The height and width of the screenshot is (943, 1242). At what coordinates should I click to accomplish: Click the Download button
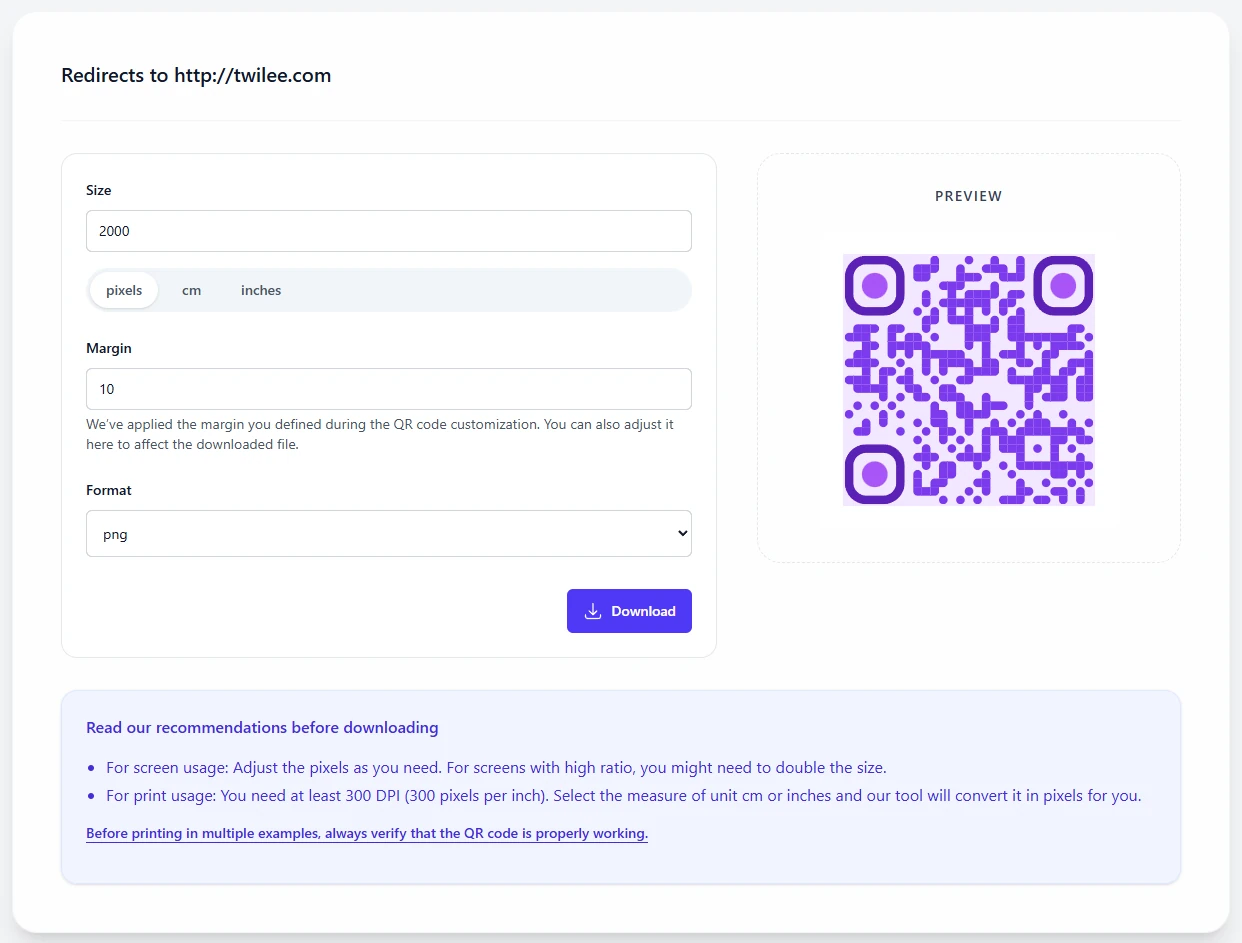tap(629, 611)
